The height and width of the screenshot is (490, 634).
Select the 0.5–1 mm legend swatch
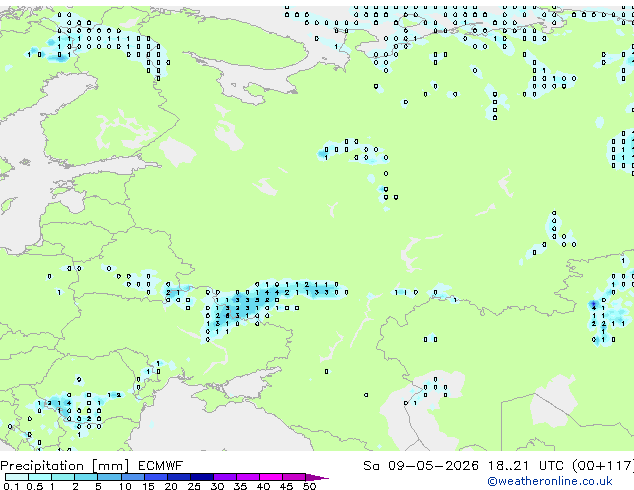[x=40, y=477]
